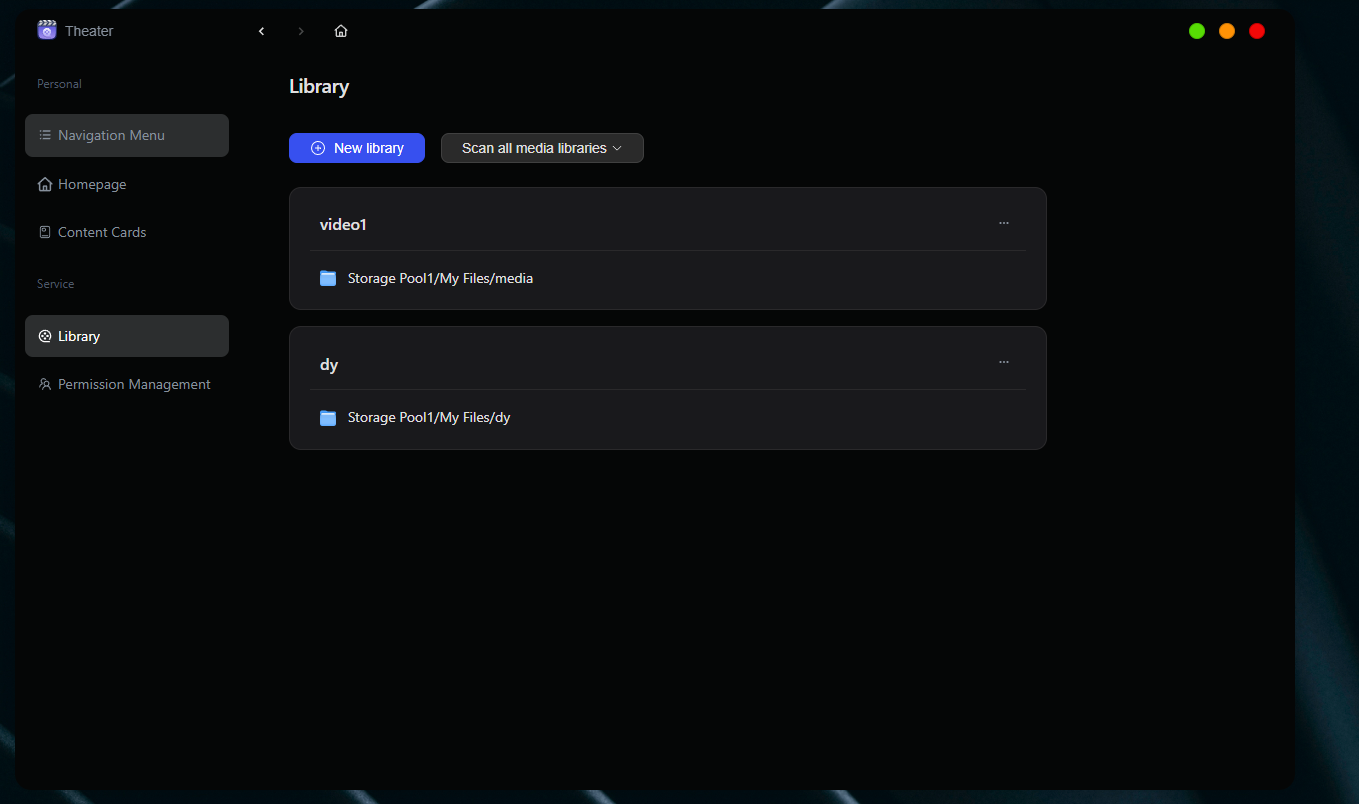Open options menu for dy library
The image size is (1359, 804).
pos(1004,362)
